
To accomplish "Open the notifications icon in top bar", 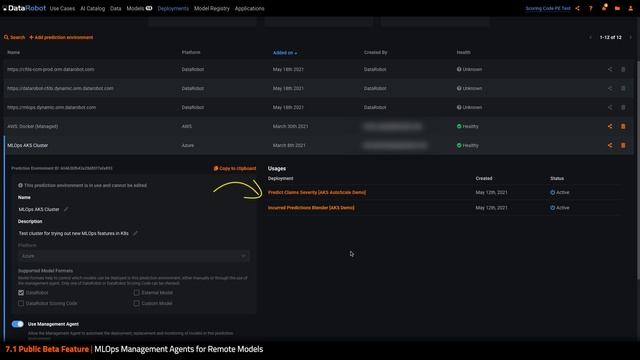I will 604,8.
